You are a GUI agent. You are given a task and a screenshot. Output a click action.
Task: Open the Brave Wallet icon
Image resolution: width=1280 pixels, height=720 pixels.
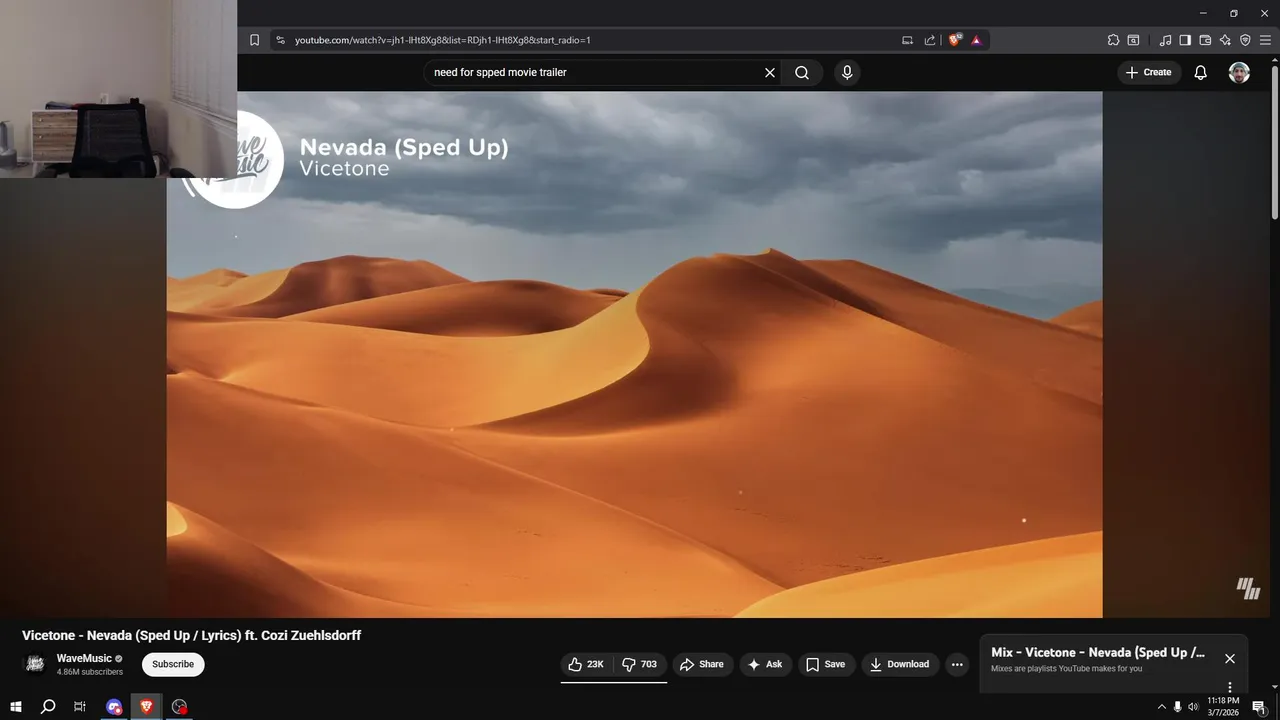[1205, 40]
